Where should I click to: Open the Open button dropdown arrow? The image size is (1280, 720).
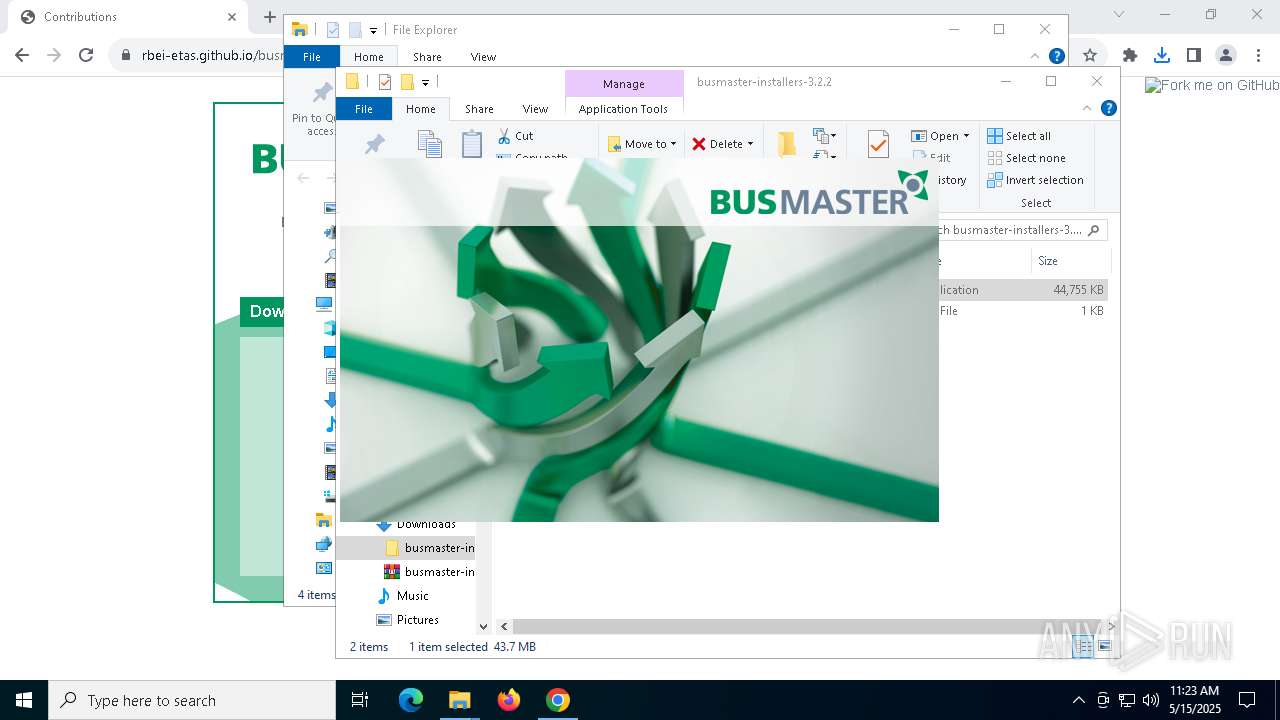click(966, 136)
